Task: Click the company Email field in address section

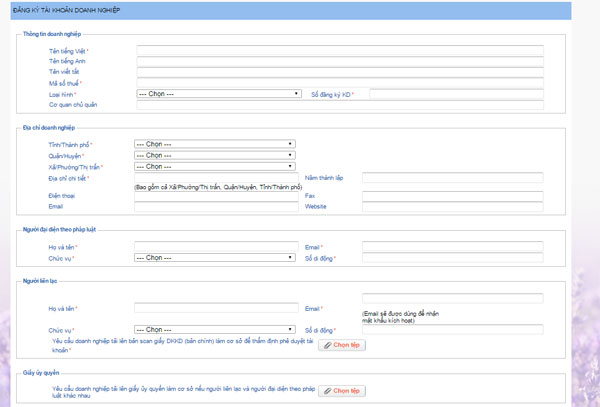Action: coord(216,207)
